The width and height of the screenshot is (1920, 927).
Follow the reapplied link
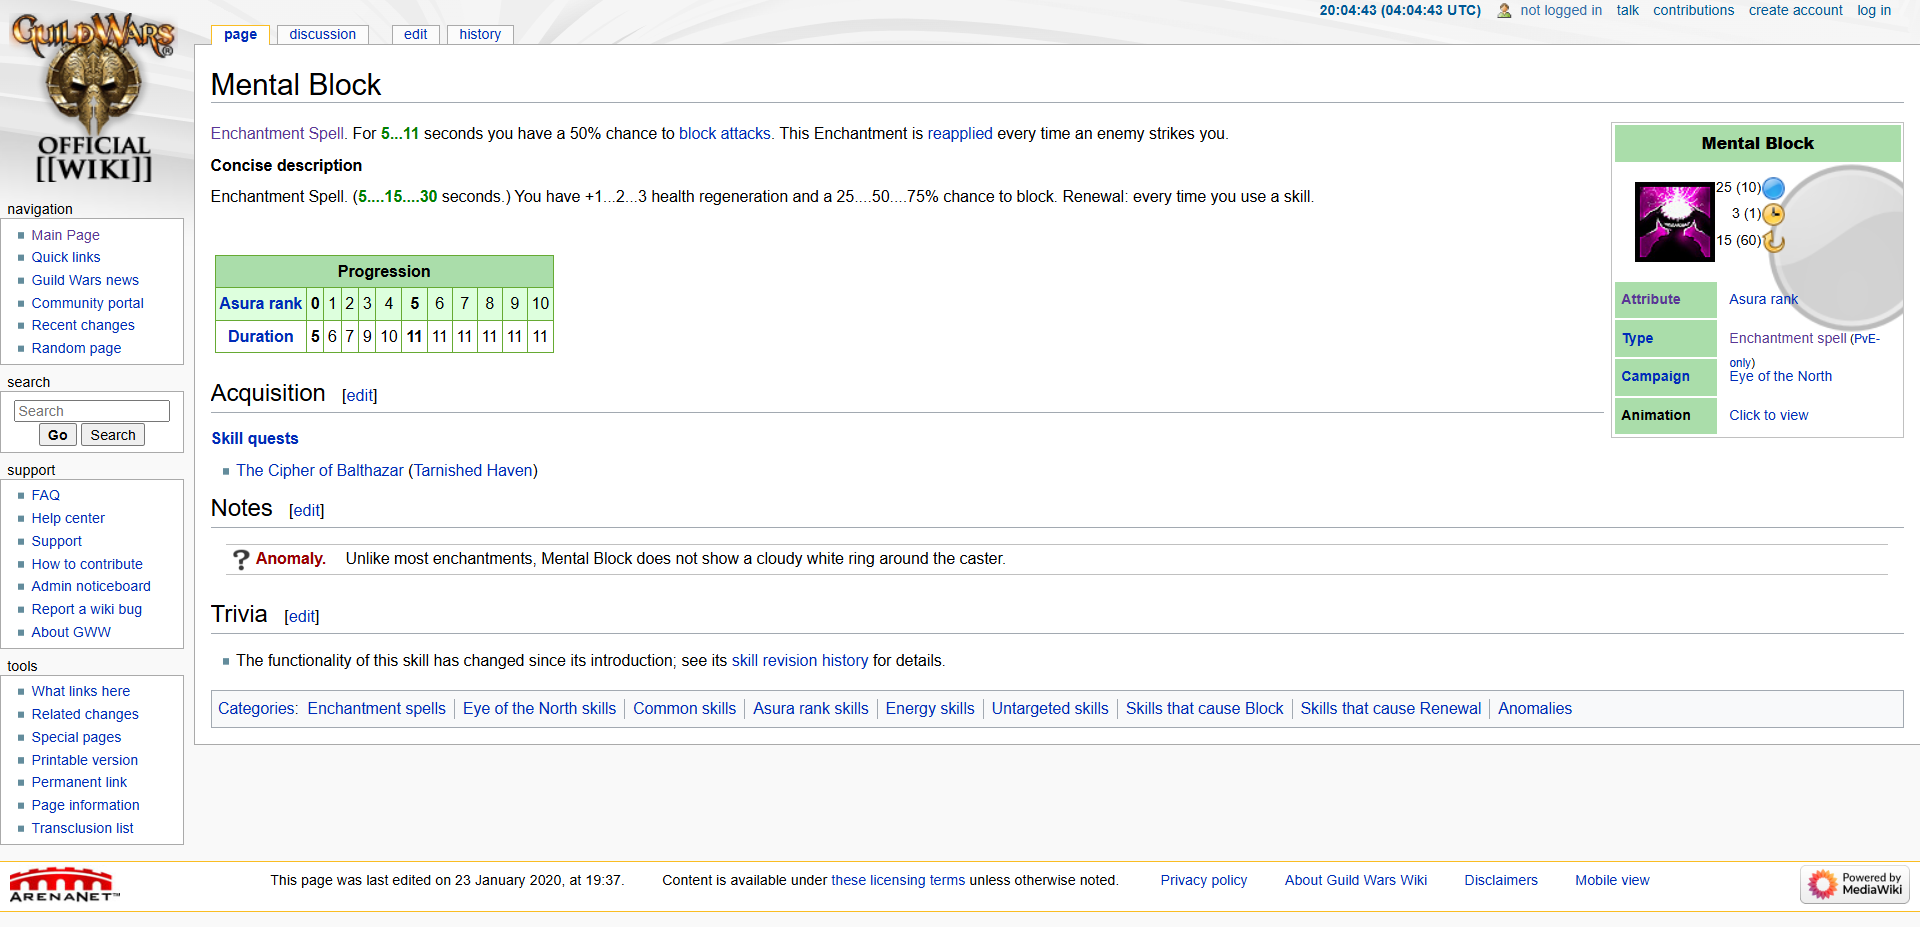coord(960,133)
